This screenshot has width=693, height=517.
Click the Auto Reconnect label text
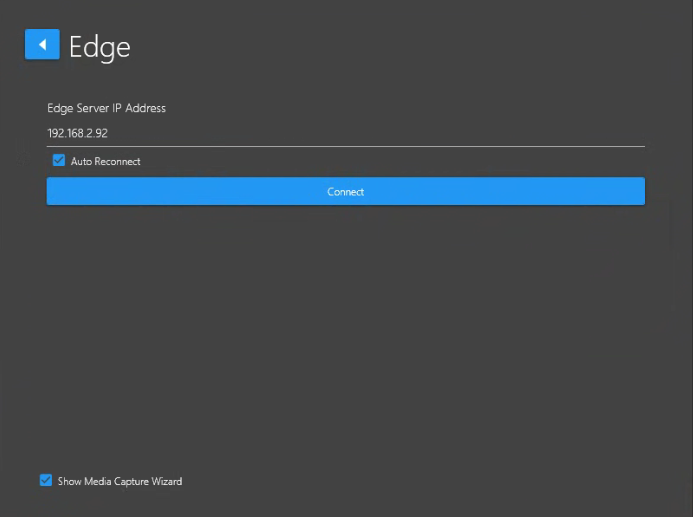click(x=105, y=162)
